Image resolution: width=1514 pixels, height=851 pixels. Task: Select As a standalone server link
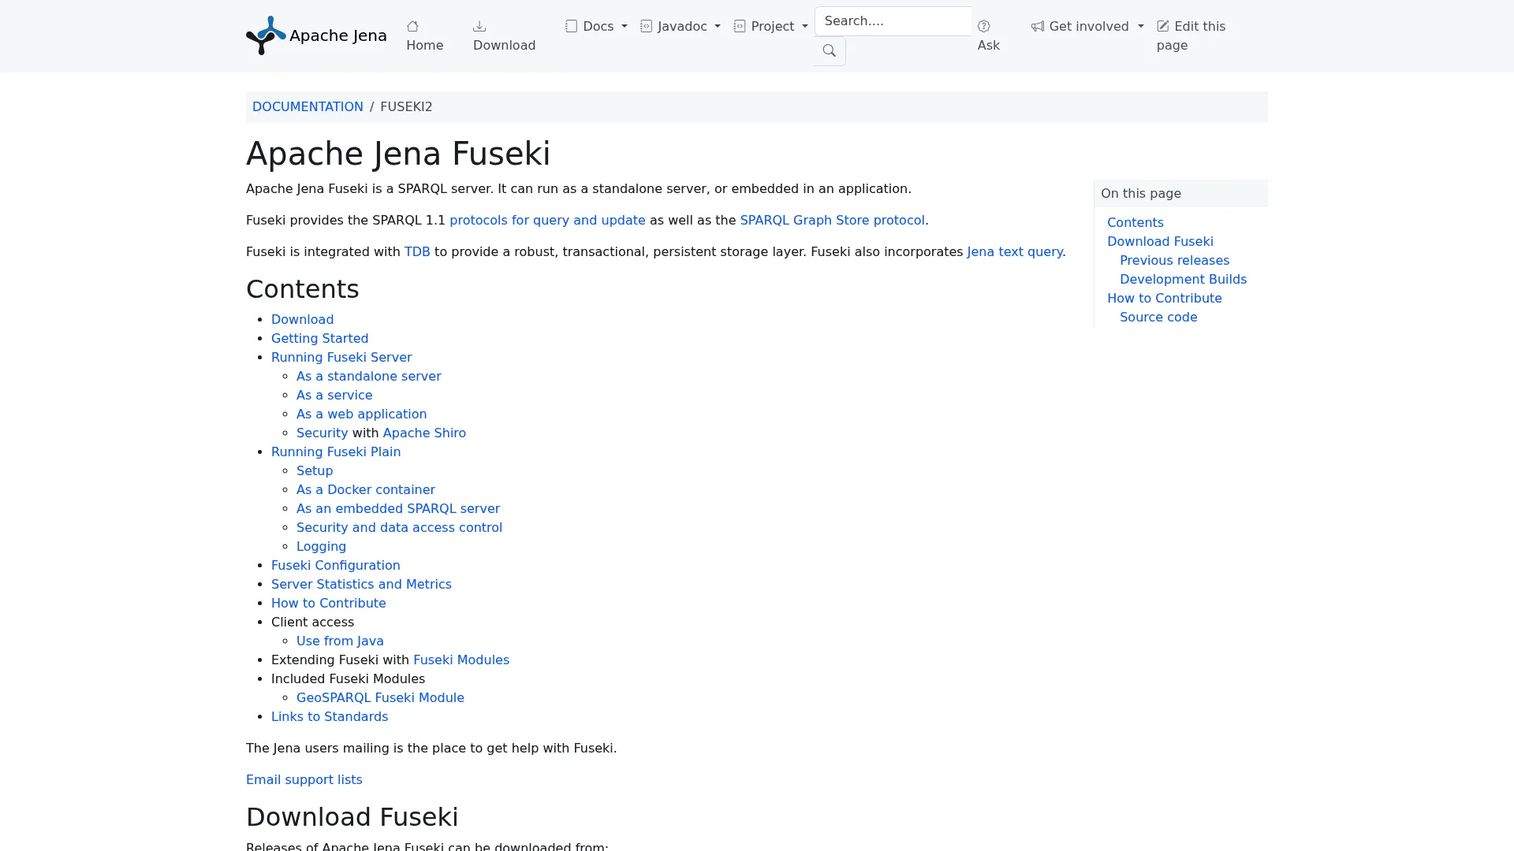(x=368, y=376)
